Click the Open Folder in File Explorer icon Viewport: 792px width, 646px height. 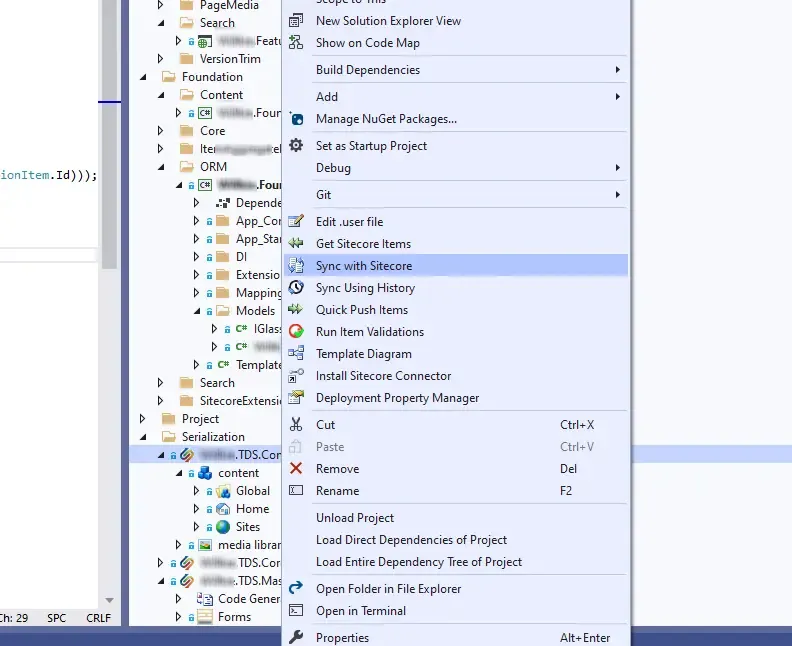296,588
